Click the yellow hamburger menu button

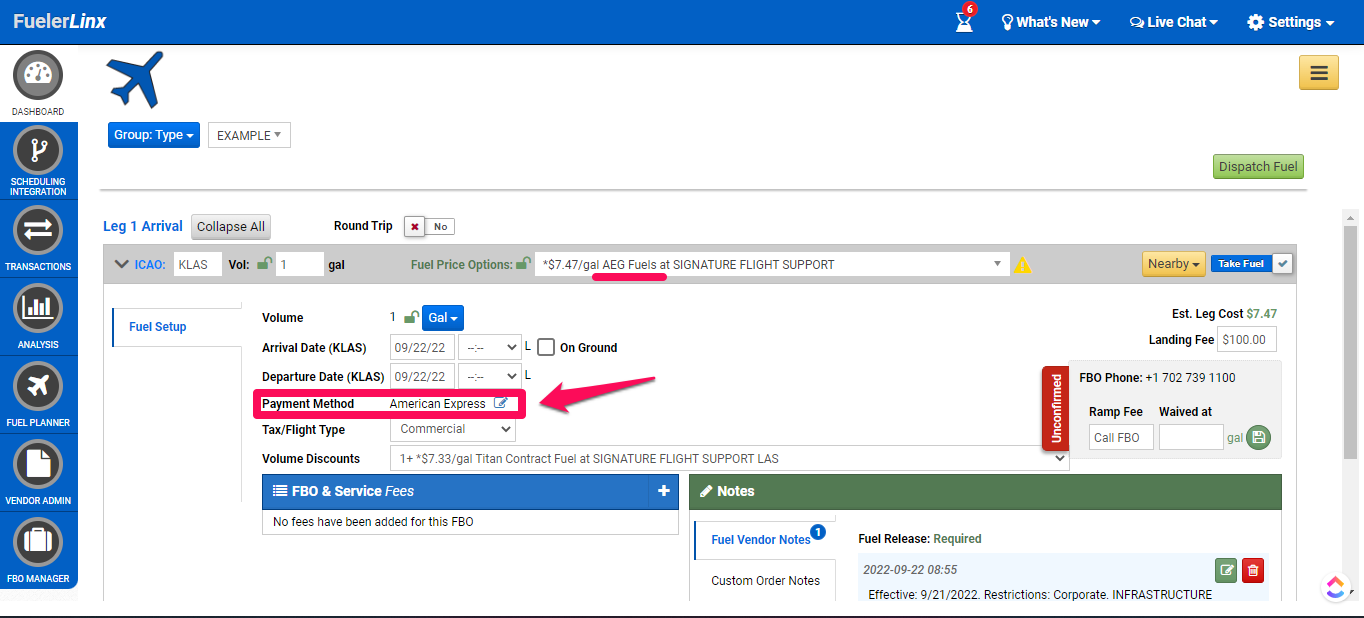point(1319,72)
